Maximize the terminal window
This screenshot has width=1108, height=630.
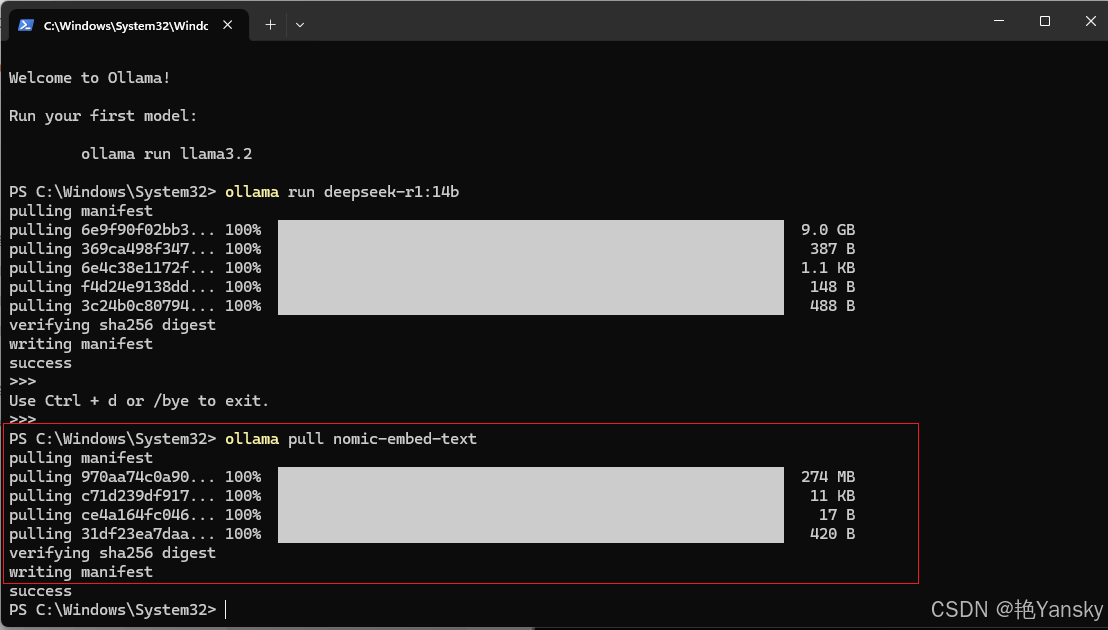tap(1044, 22)
